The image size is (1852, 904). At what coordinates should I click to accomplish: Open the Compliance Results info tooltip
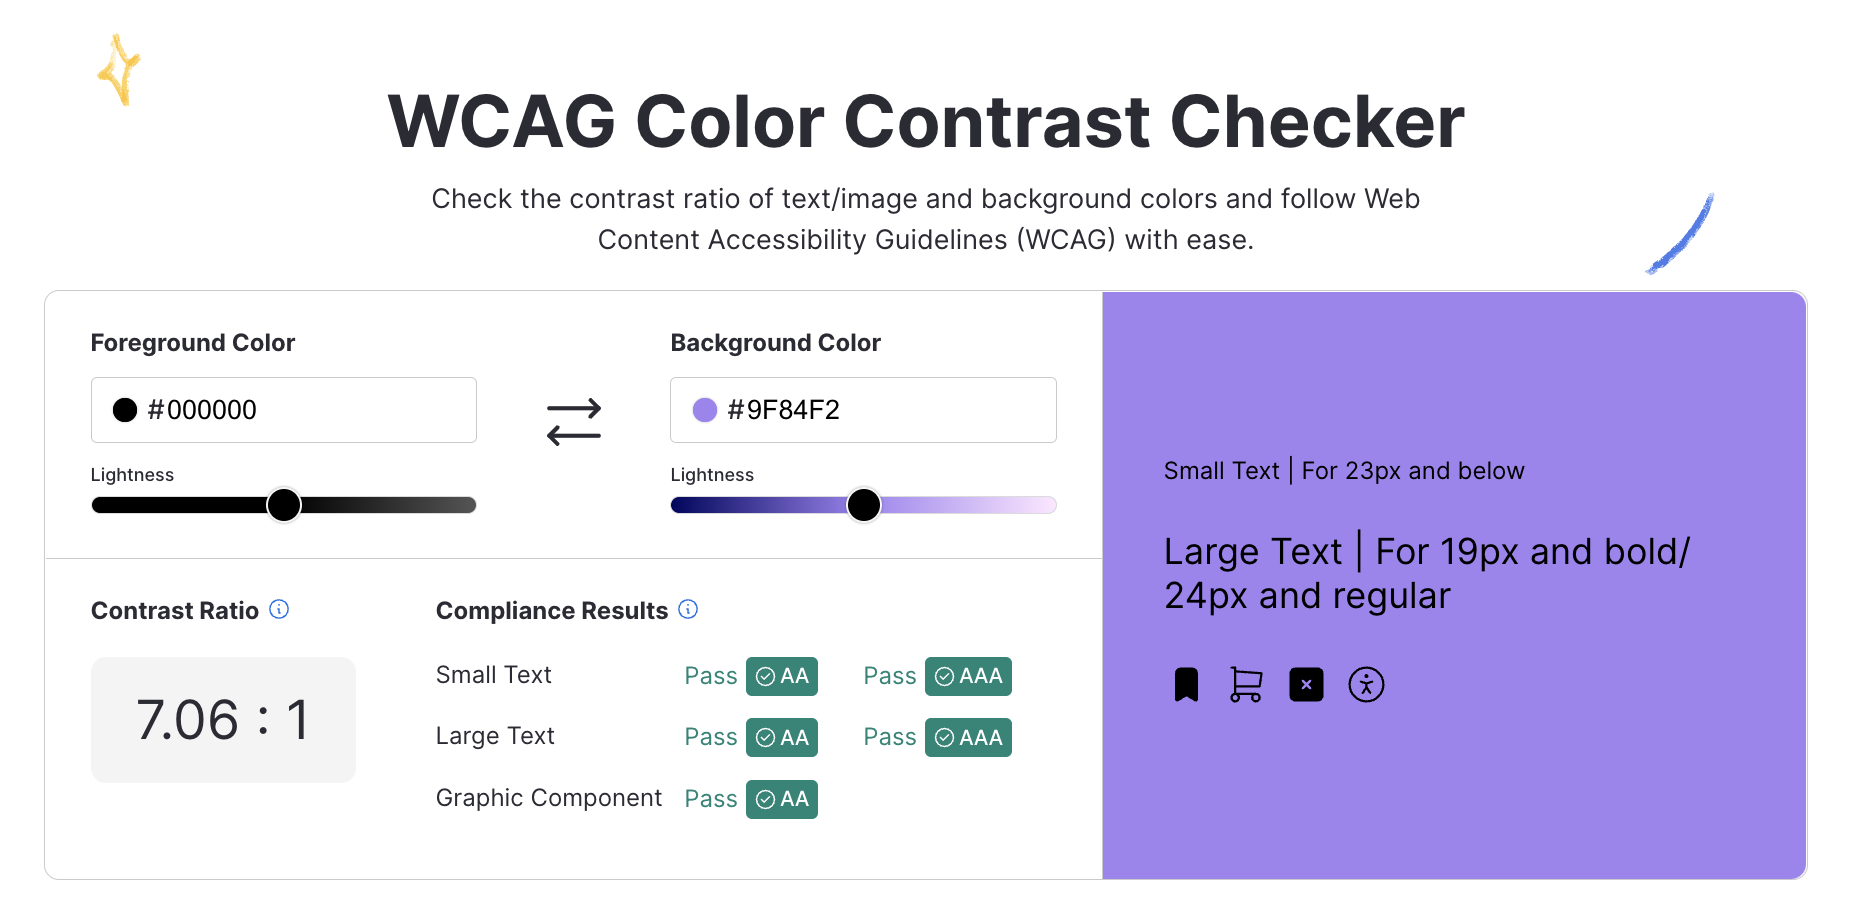pyautogui.click(x=688, y=609)
